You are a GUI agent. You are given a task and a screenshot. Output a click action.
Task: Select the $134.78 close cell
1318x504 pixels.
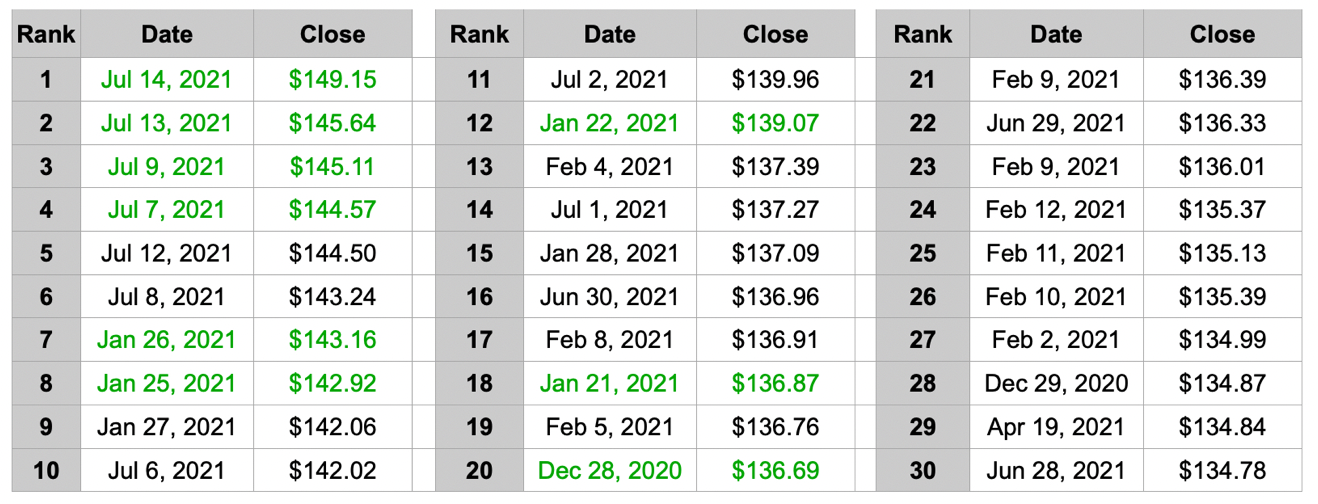point(1222,470)
